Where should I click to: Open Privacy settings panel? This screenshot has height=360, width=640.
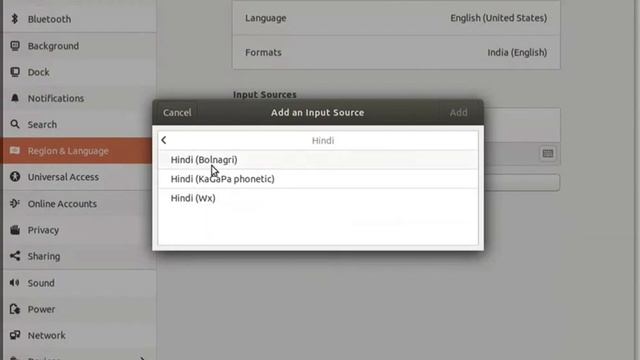79,230
